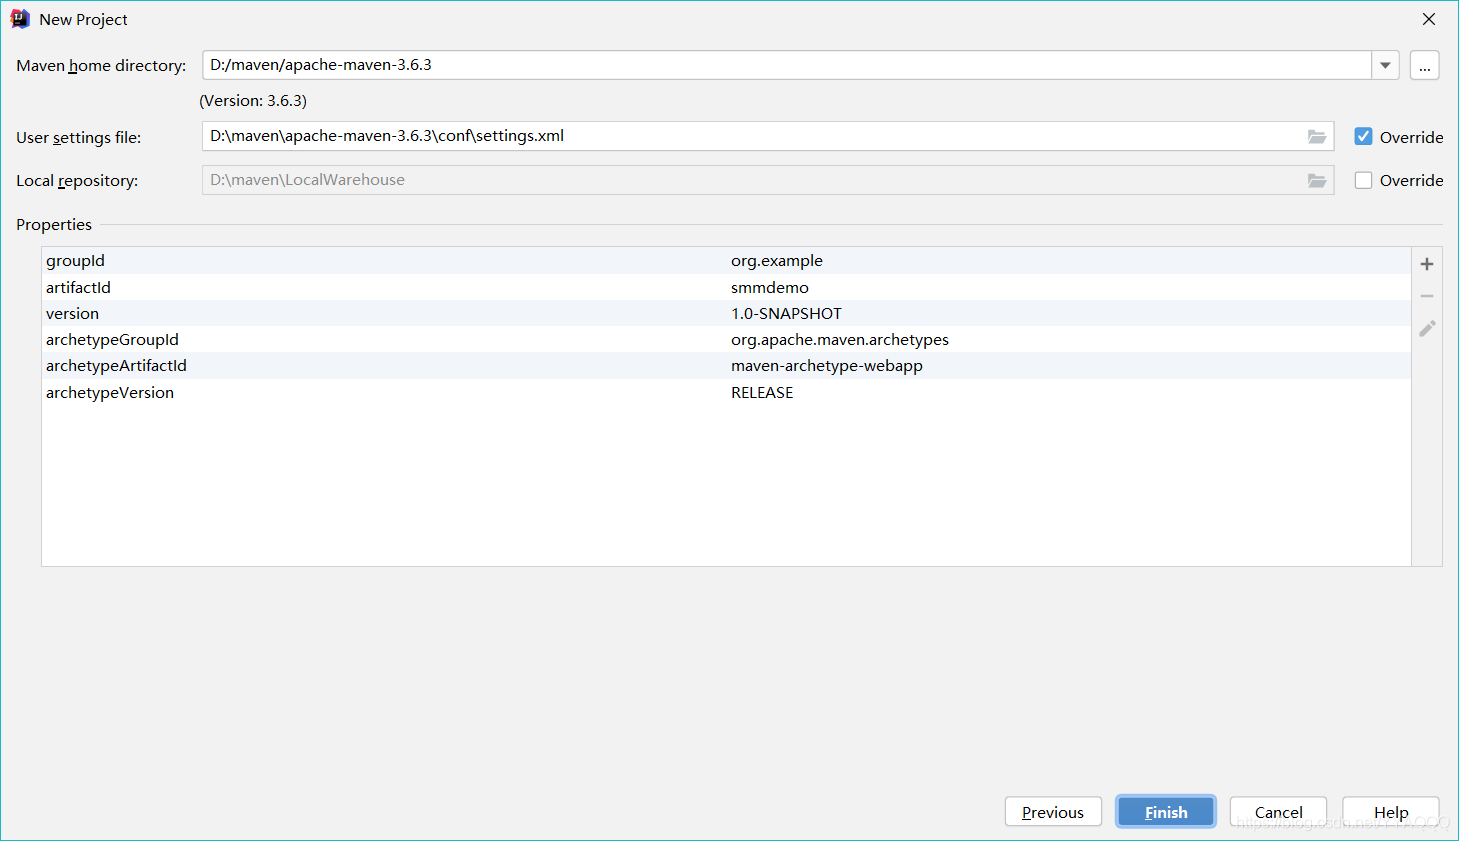The height and width of the screenshot is (841, 1459).
Task: Click the edit property pencil icon
Action: [1427, 328]
